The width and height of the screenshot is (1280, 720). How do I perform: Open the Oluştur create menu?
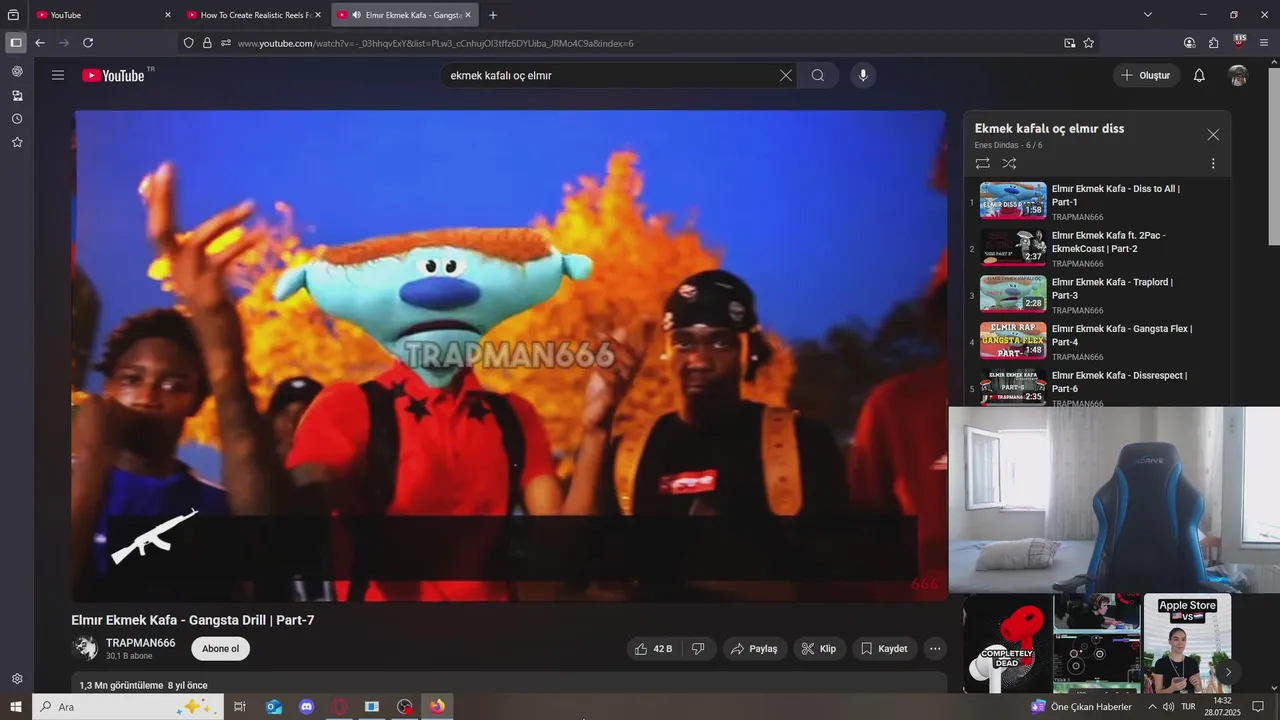[1146, 75]
